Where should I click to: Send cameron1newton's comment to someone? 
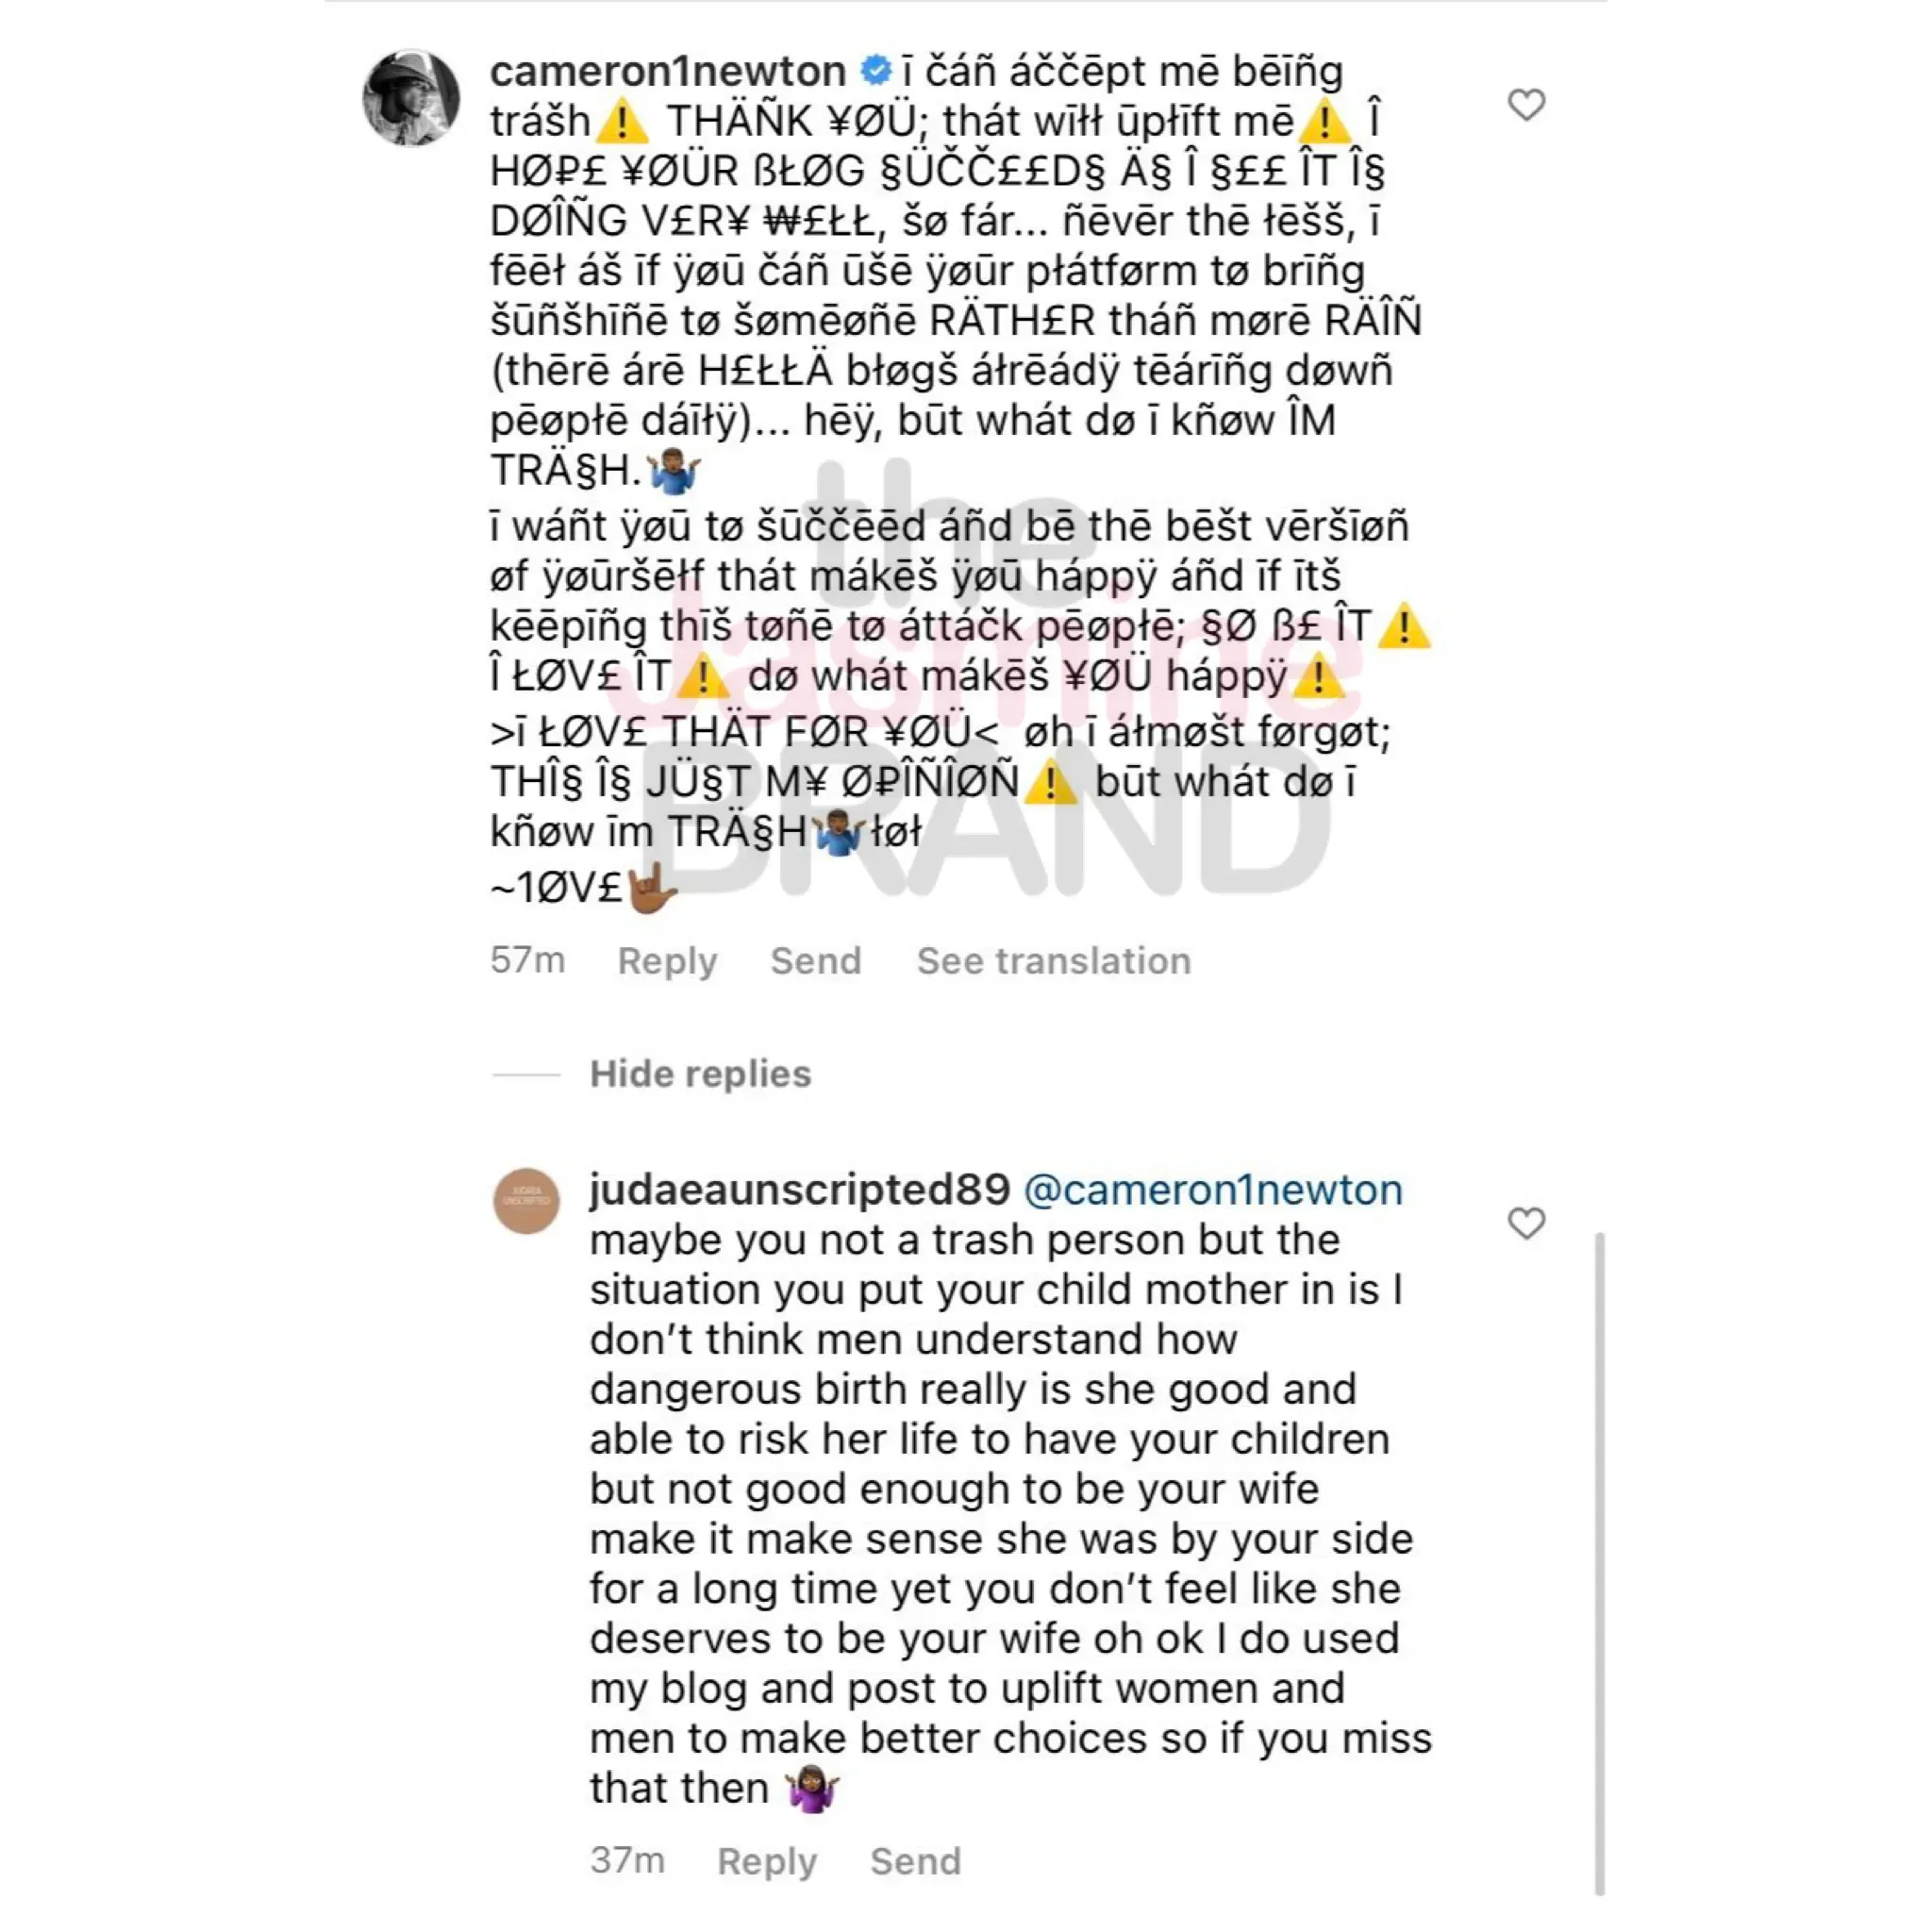815,961
